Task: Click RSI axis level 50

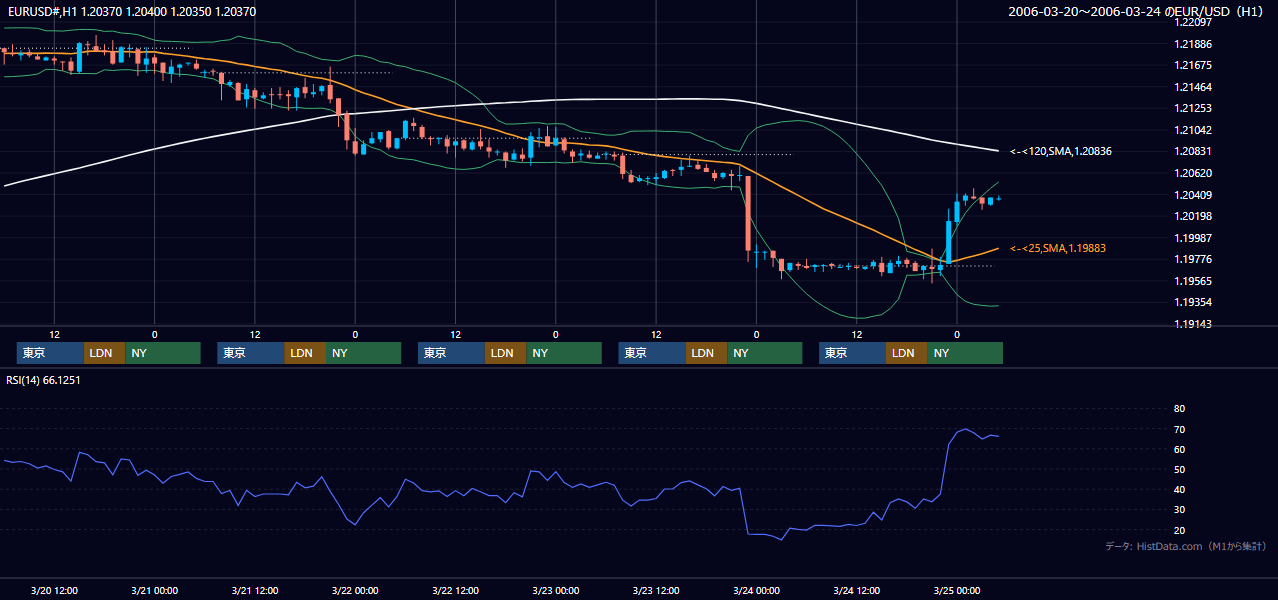Action: tap(1179, 470)
